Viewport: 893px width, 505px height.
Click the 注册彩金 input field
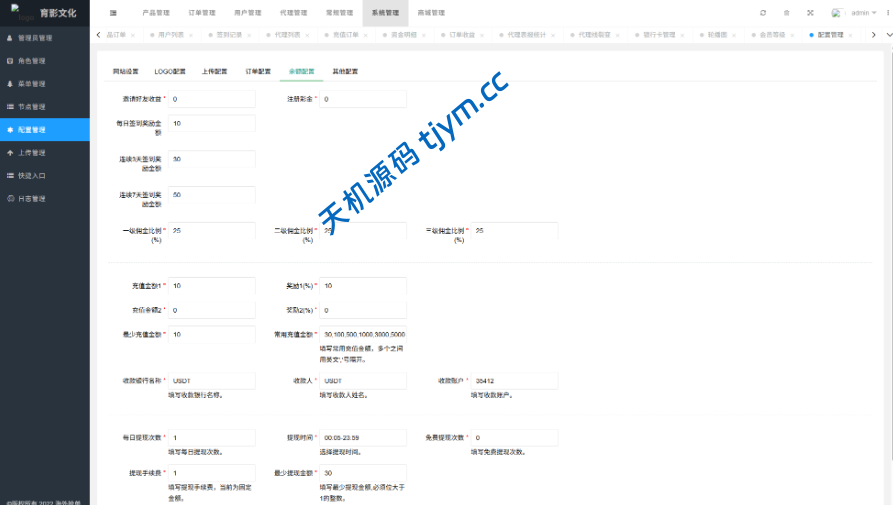[x=363, y=99]
